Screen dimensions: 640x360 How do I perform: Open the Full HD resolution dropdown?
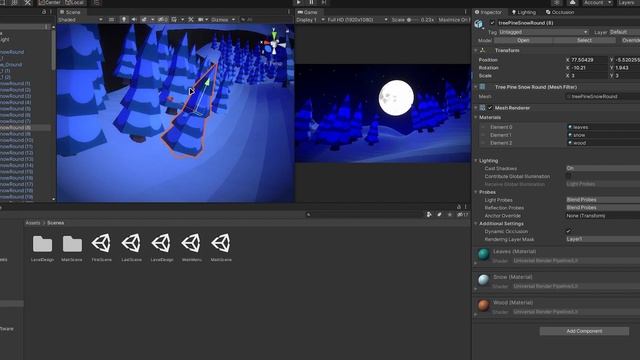tap(358, 20)
